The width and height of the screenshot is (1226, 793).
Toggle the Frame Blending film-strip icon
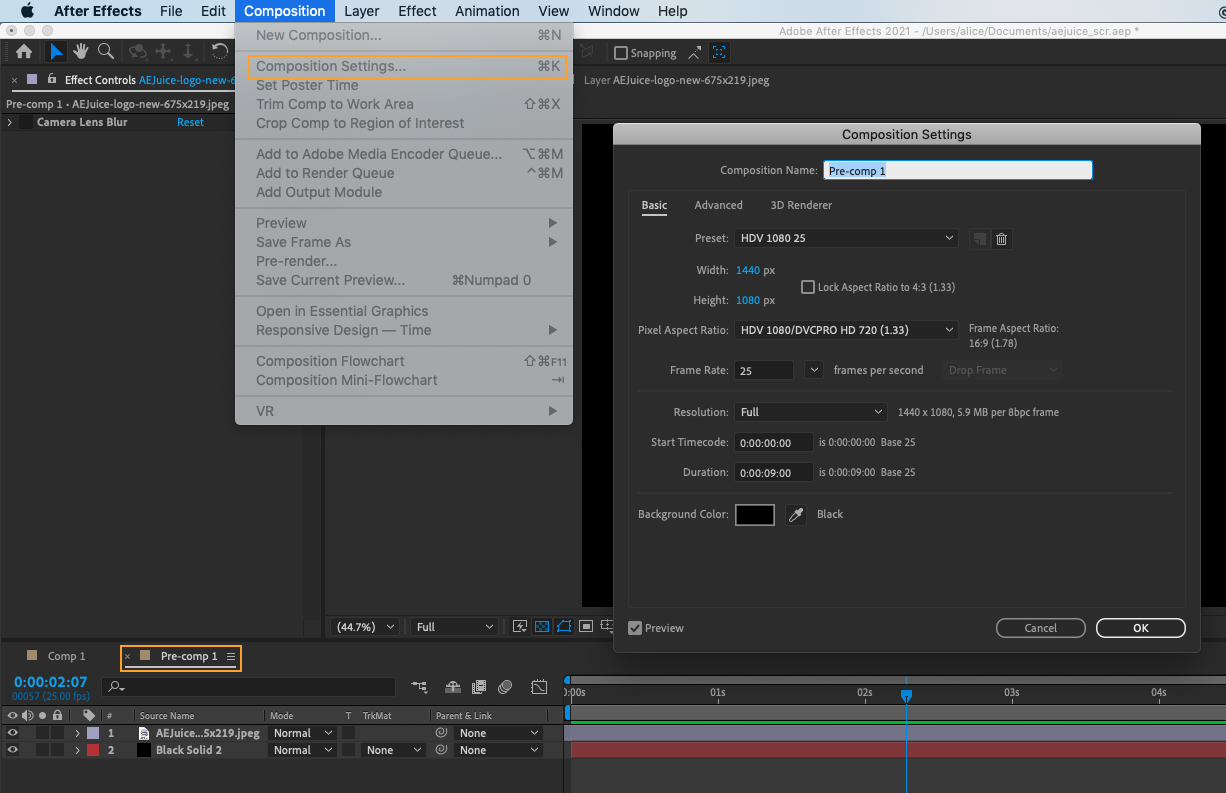pos(479,687)
